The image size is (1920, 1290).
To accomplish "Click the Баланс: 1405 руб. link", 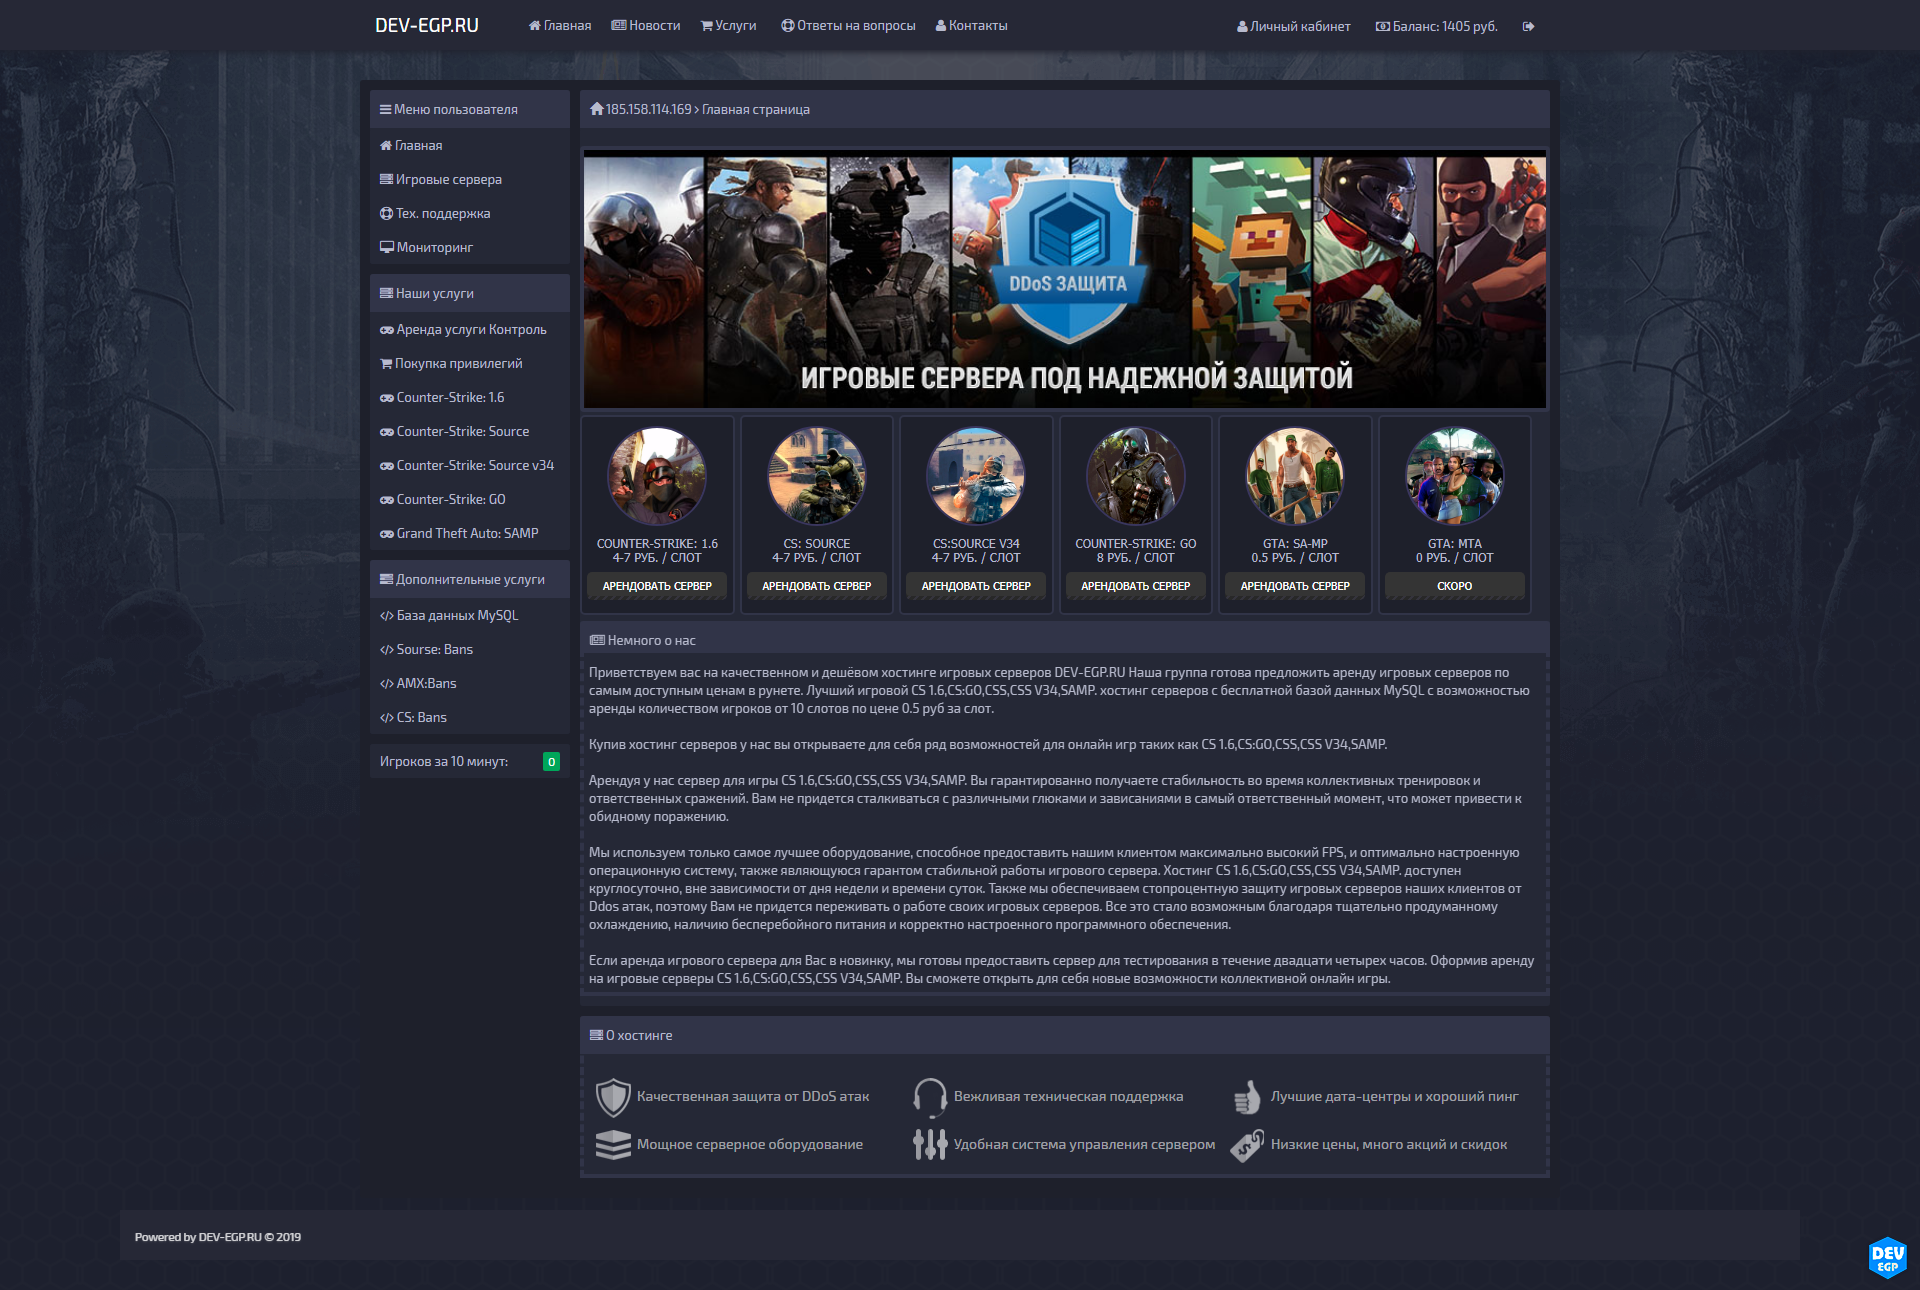I will pyautogui.click(x=1436, y=27).
